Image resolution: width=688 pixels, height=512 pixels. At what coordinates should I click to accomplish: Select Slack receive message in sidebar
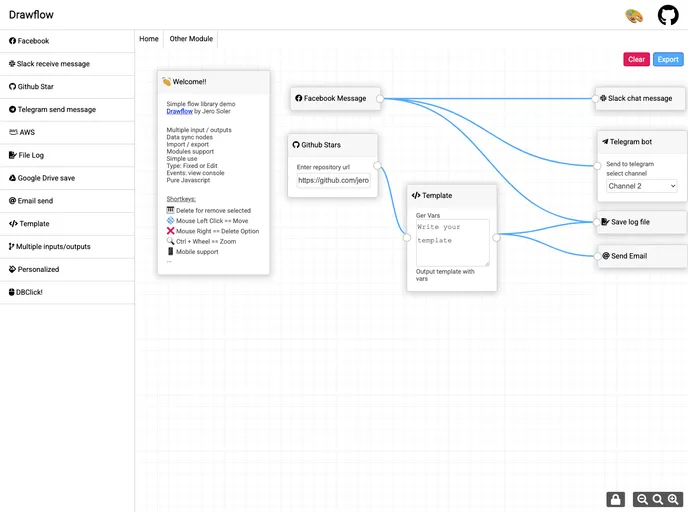pyautogui.click(x=67, y=64)
